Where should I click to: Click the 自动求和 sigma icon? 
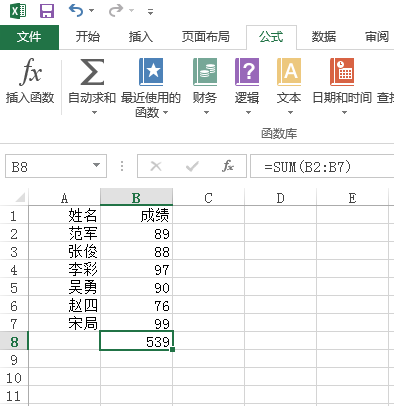click(92, 72)
